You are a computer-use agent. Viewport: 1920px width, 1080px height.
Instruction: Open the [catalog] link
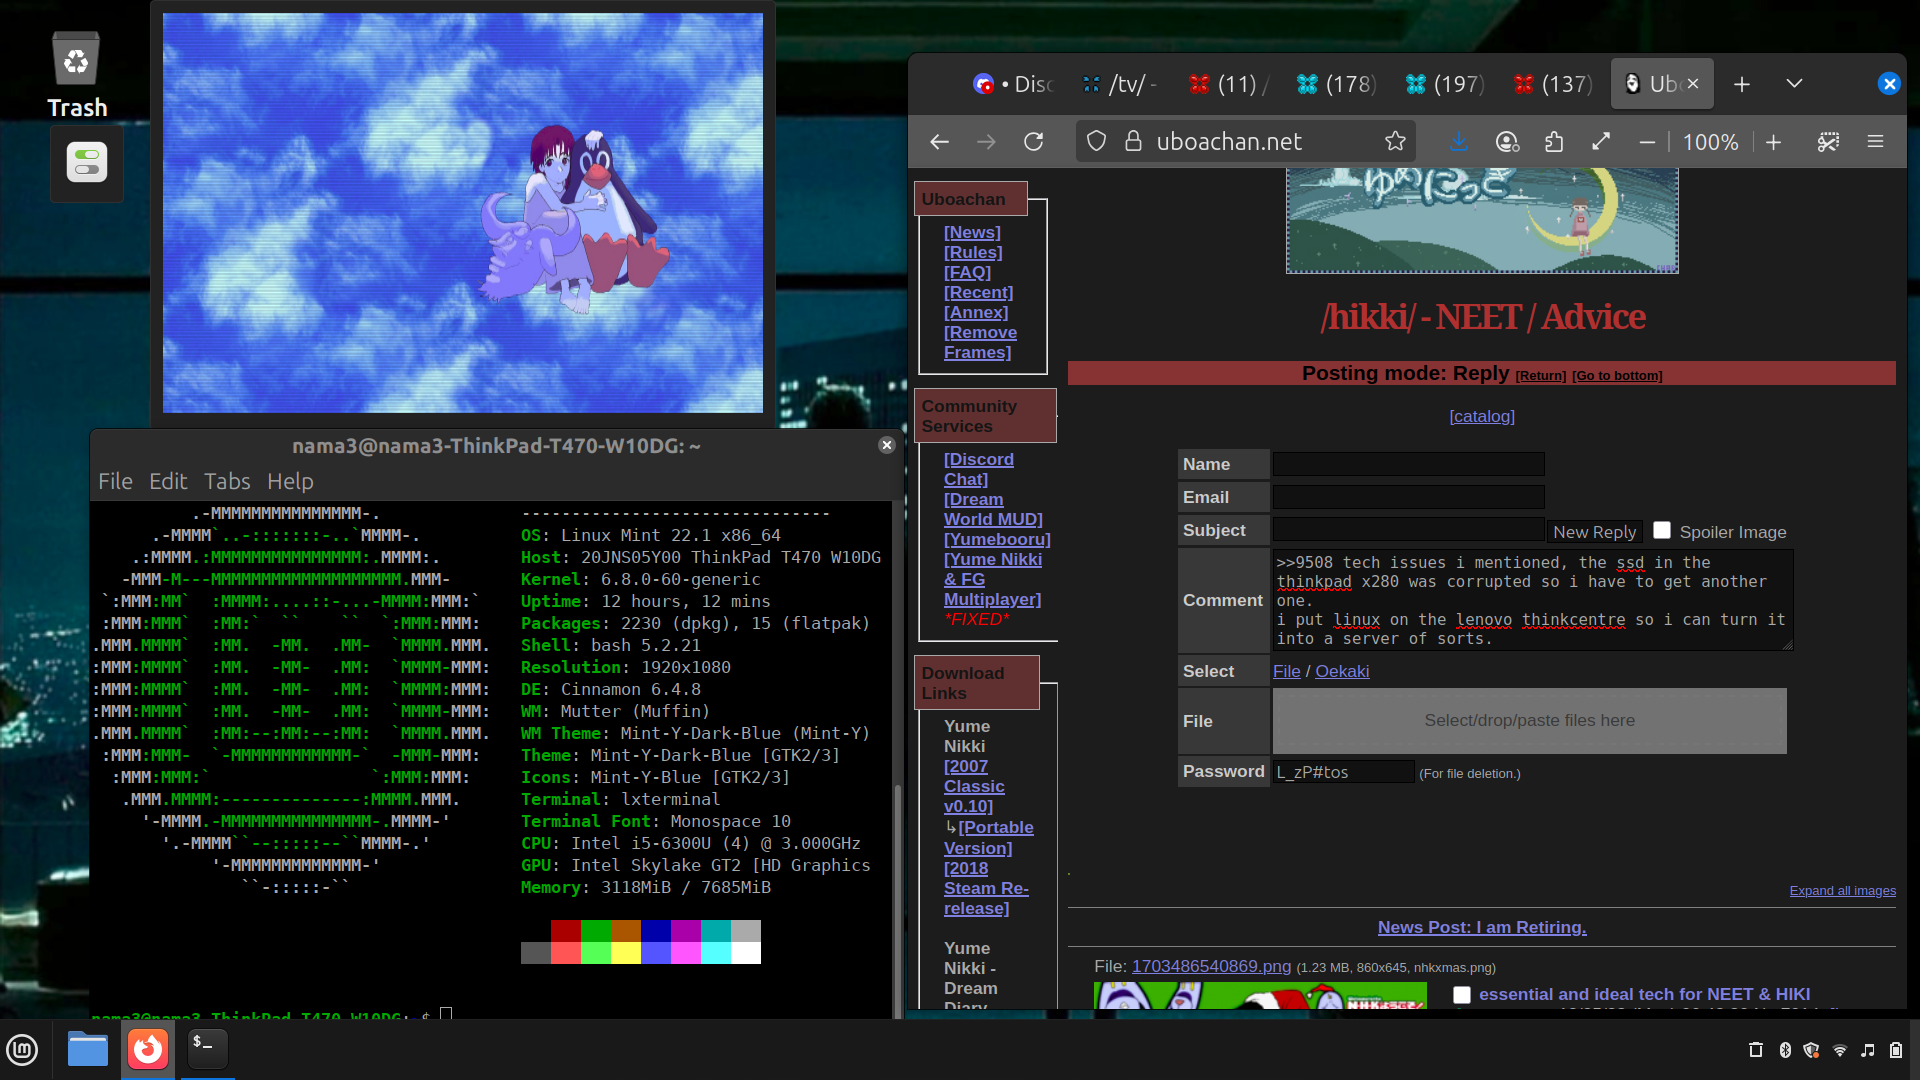pyautogui.click(x=1482, y=416)
